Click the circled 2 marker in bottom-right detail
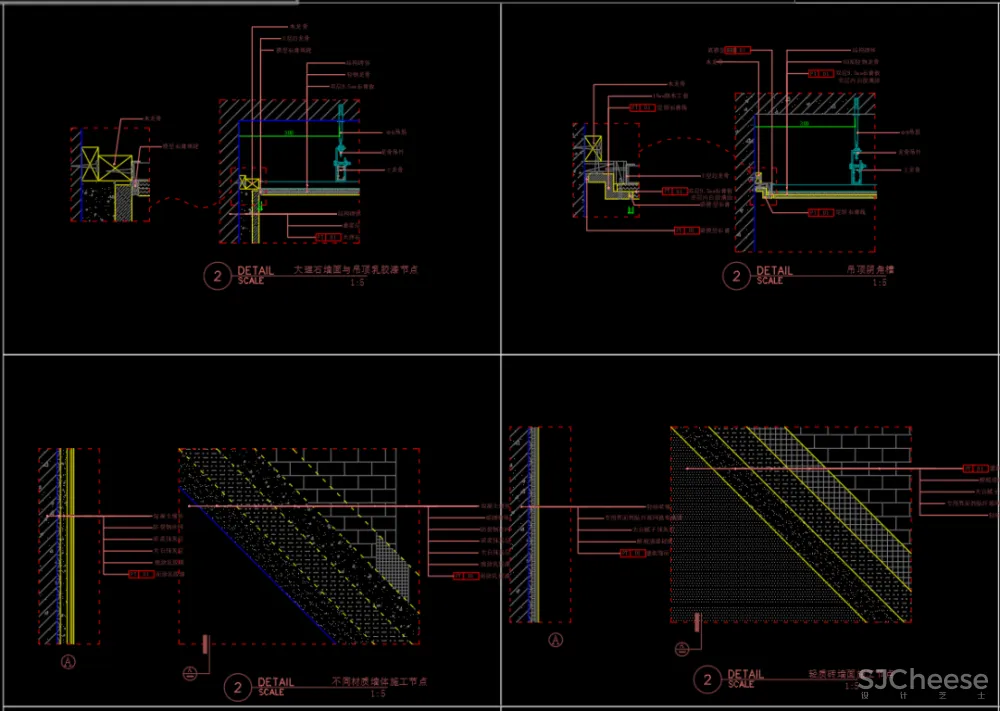1000x711 pixels. (x=708, y=681)
